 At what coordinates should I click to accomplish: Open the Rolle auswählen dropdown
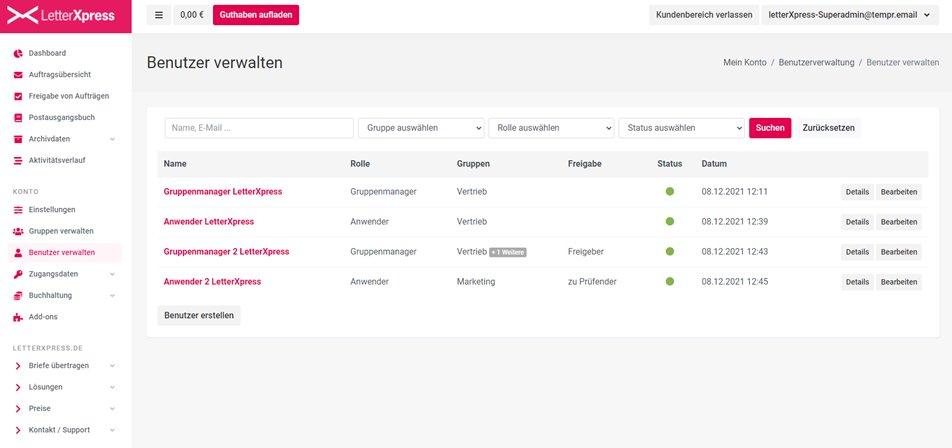(x=551, y=128)
